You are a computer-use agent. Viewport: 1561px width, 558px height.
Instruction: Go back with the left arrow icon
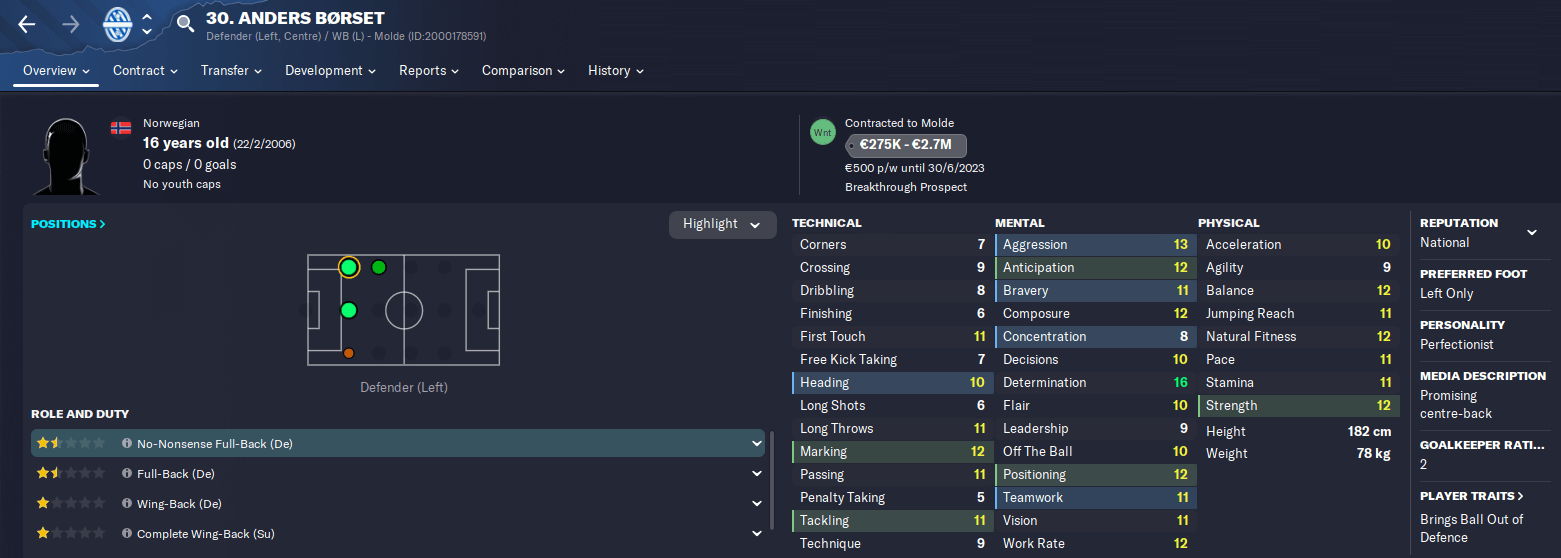pyautogui.click(x=27, y=25)
